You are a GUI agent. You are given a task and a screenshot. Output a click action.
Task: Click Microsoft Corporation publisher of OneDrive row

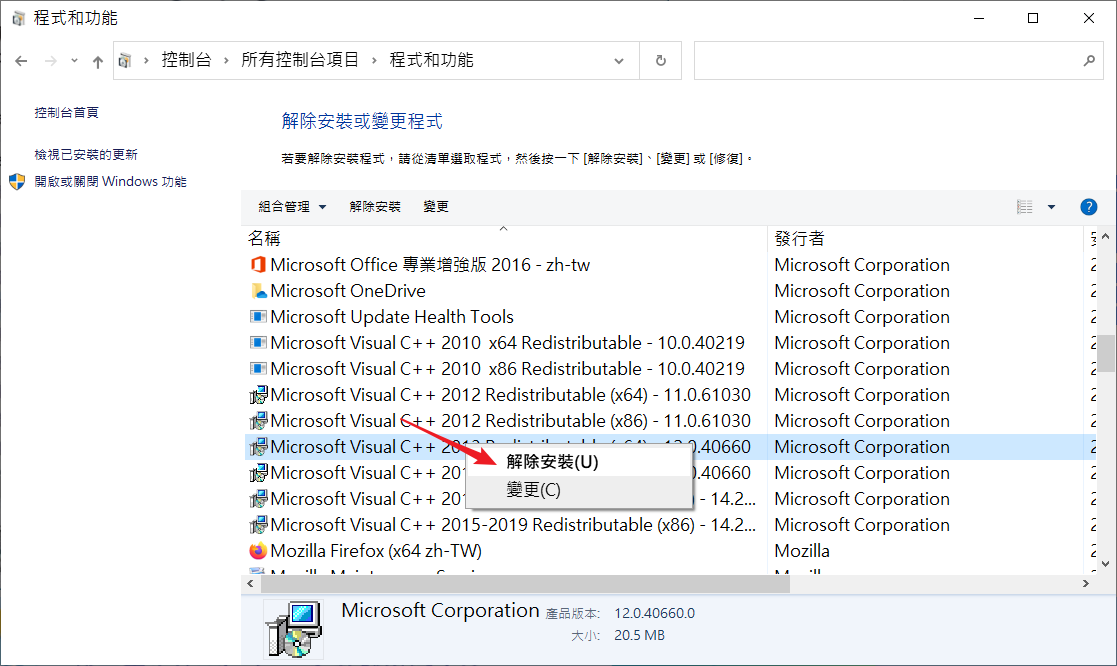862,291
